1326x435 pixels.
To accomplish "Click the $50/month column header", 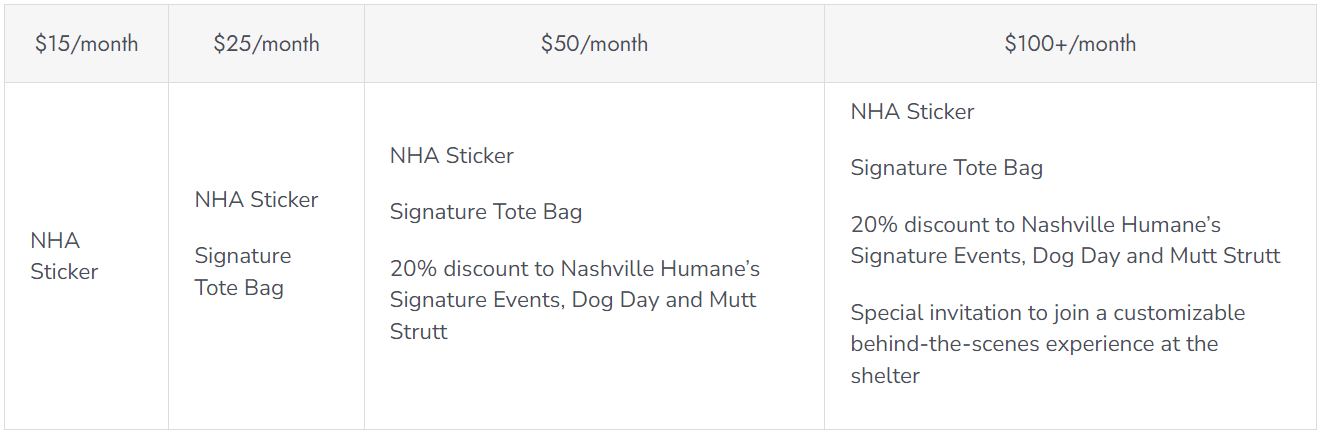I will tap(594, 44).
